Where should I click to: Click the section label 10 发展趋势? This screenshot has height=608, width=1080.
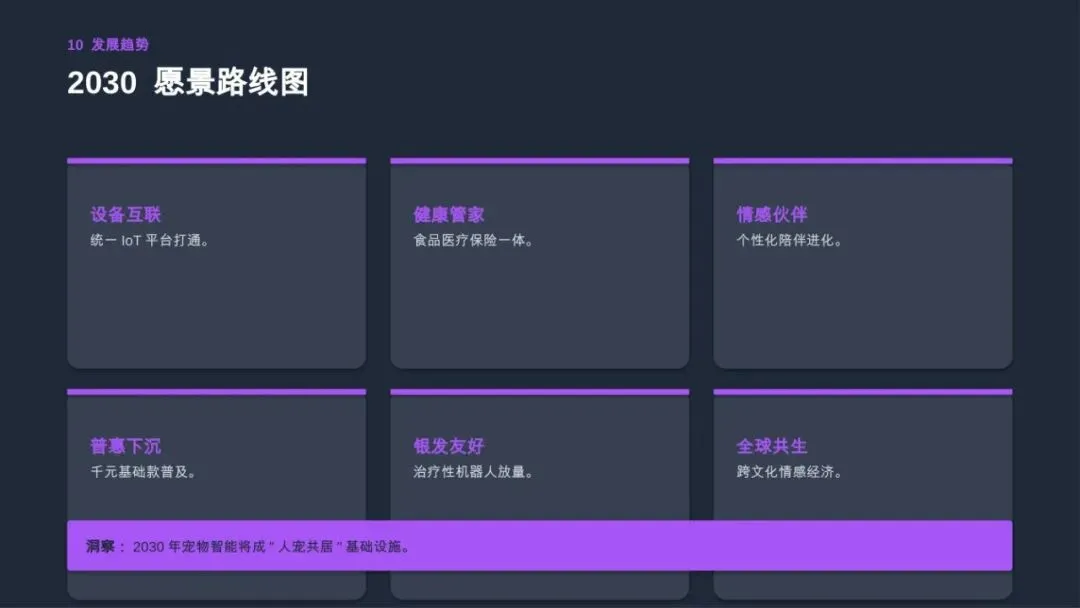click(x=108, y=45)
